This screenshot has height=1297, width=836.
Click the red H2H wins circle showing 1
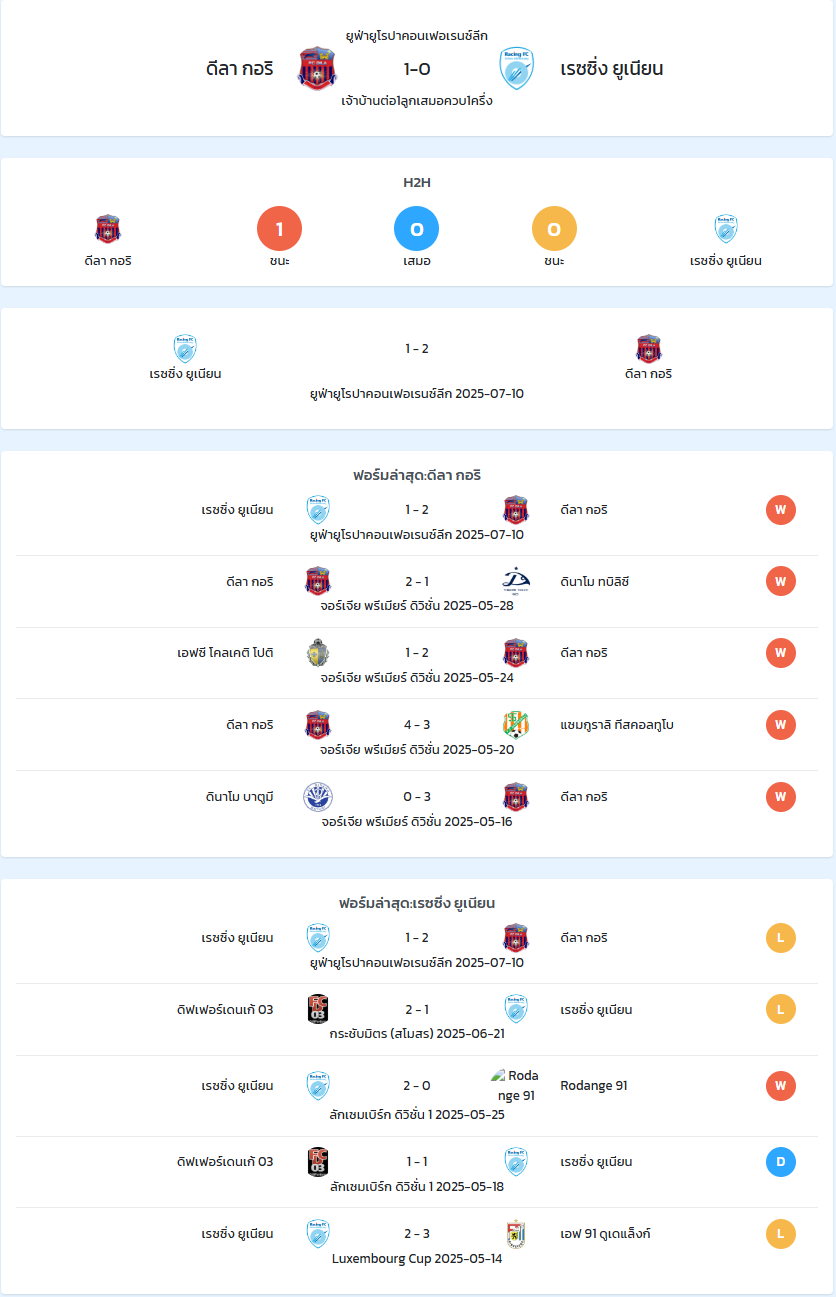[x=280, y=229]
